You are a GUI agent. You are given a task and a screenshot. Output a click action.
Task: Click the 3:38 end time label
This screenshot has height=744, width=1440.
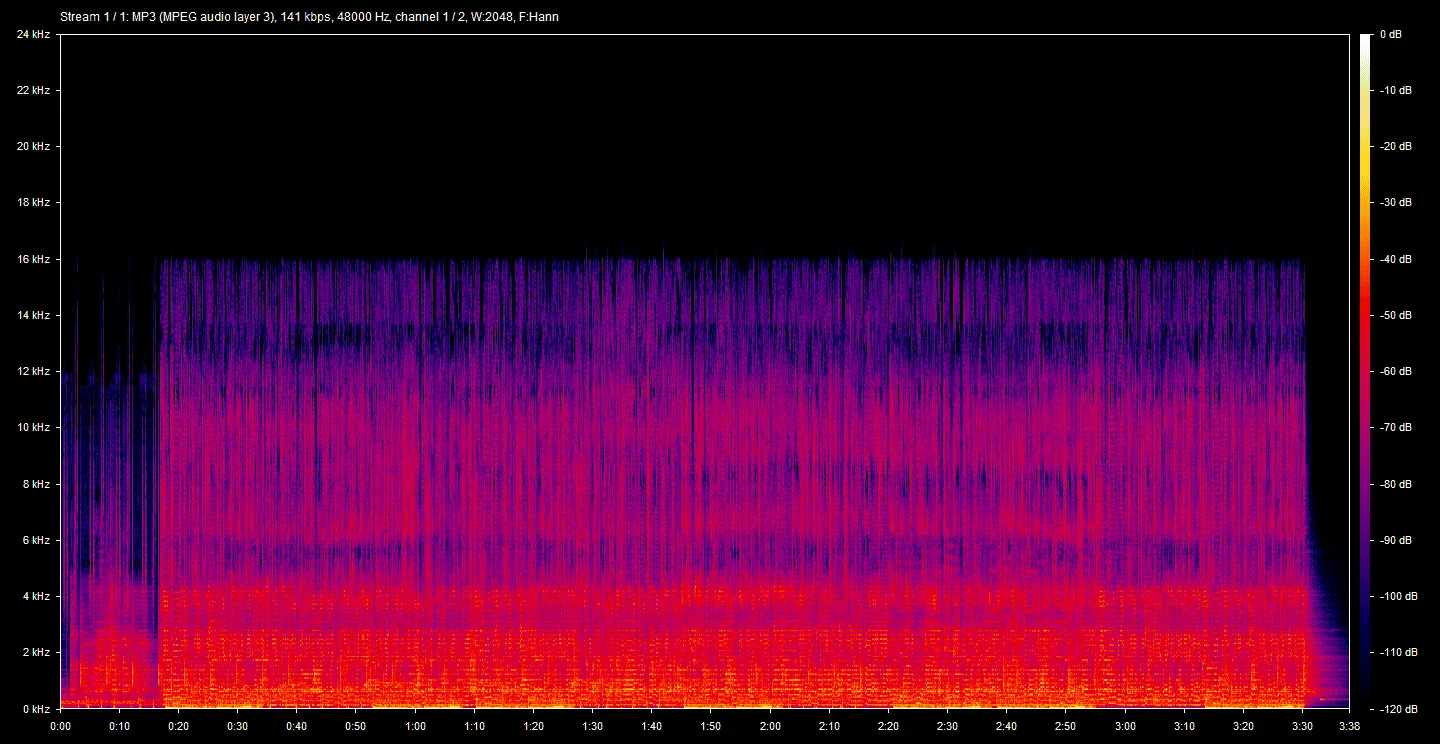(x=1349, y=726)
